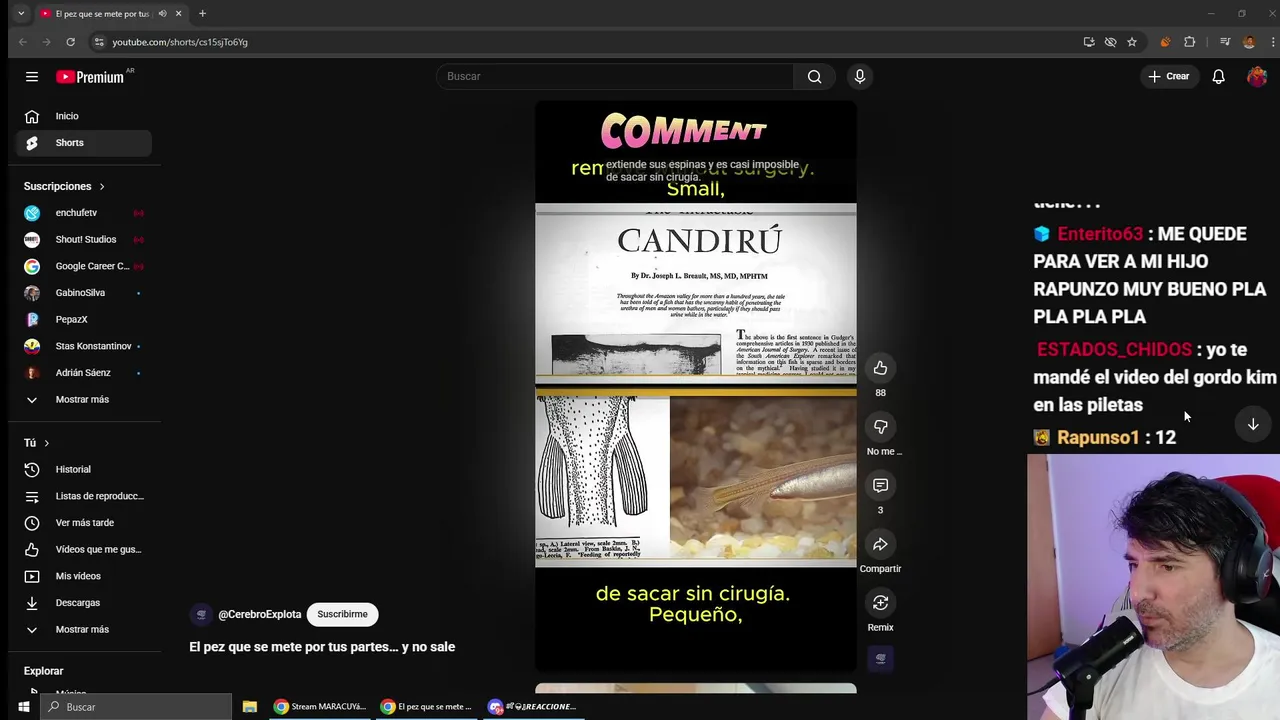Start voice search with microphone icon
The image size is (1280, 720).
pos(860,77)
